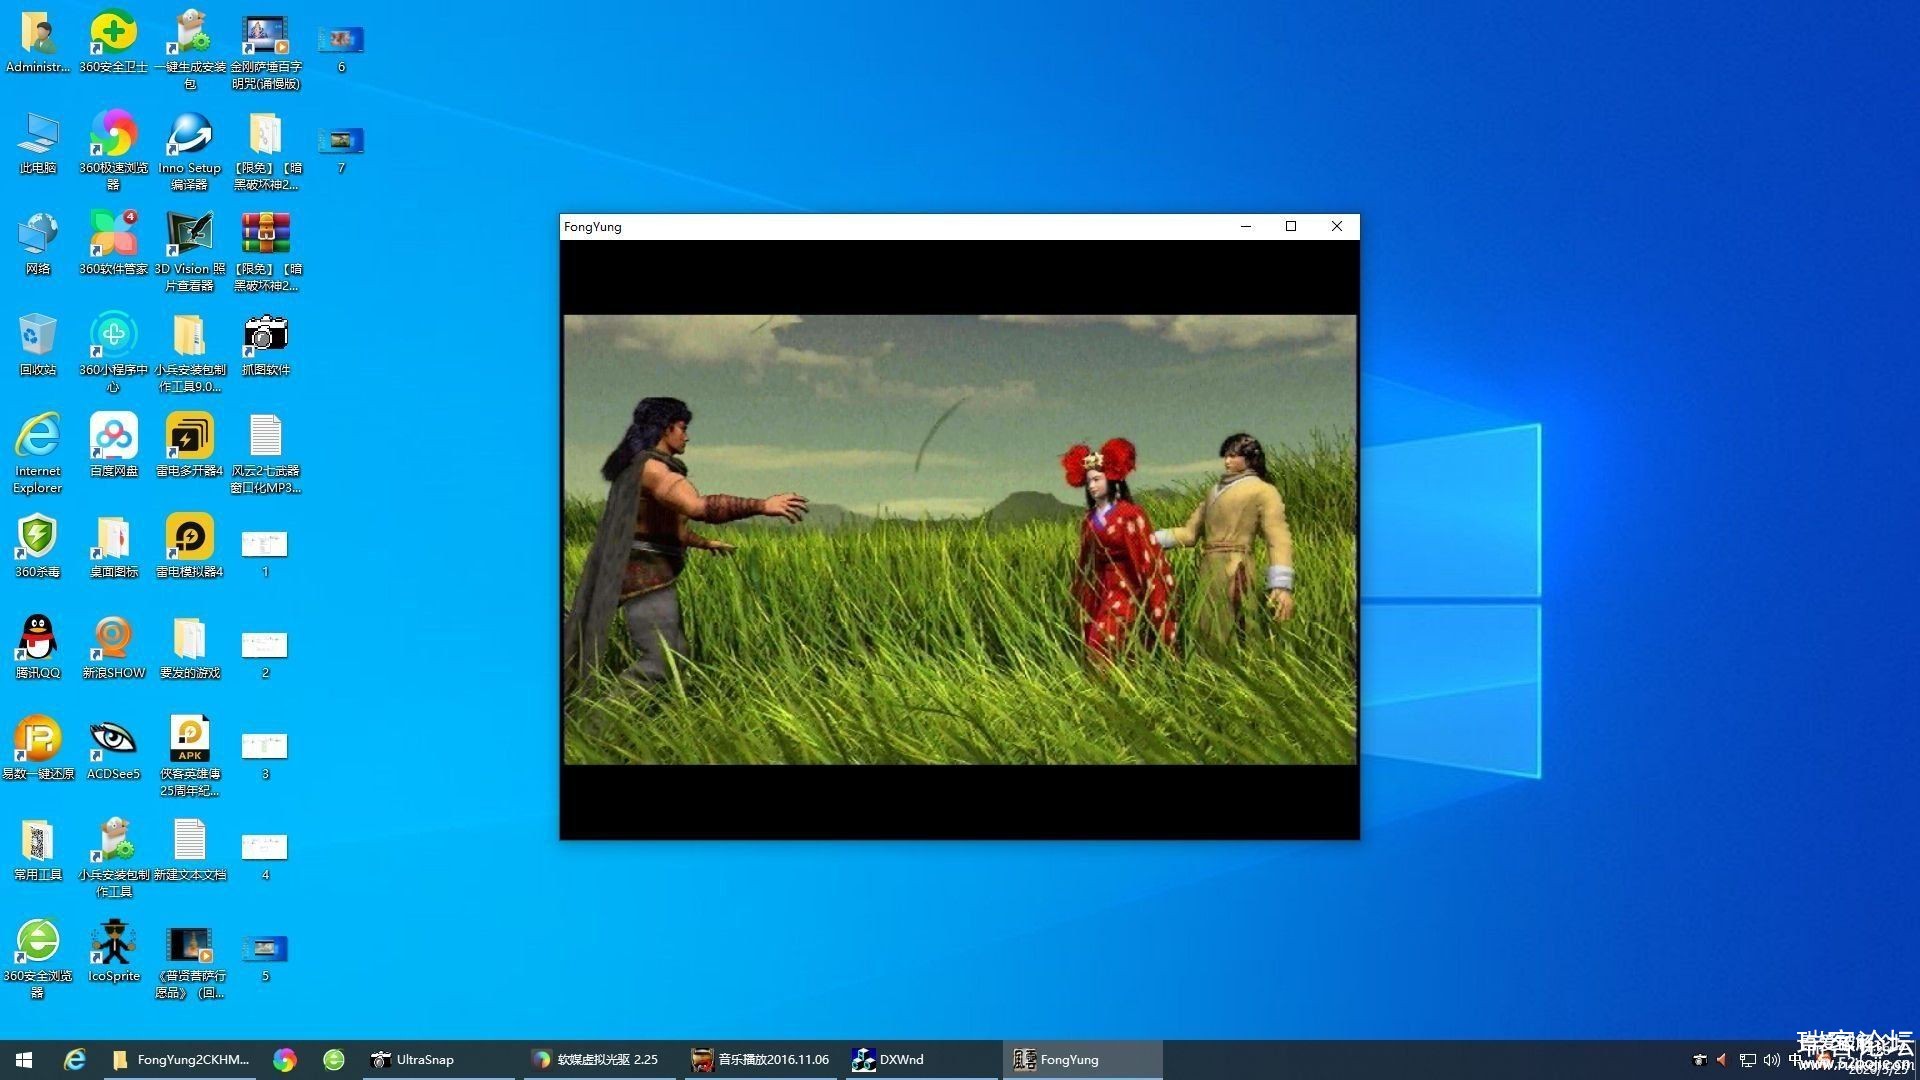Open the 侠客英雄传25周年纪 APK file
The image size is (1920, 1080).
coord(189,757)
